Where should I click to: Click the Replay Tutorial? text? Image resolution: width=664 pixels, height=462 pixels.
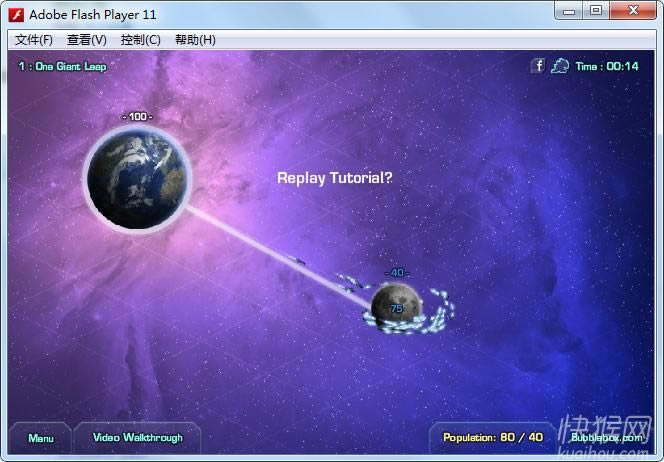334,178
